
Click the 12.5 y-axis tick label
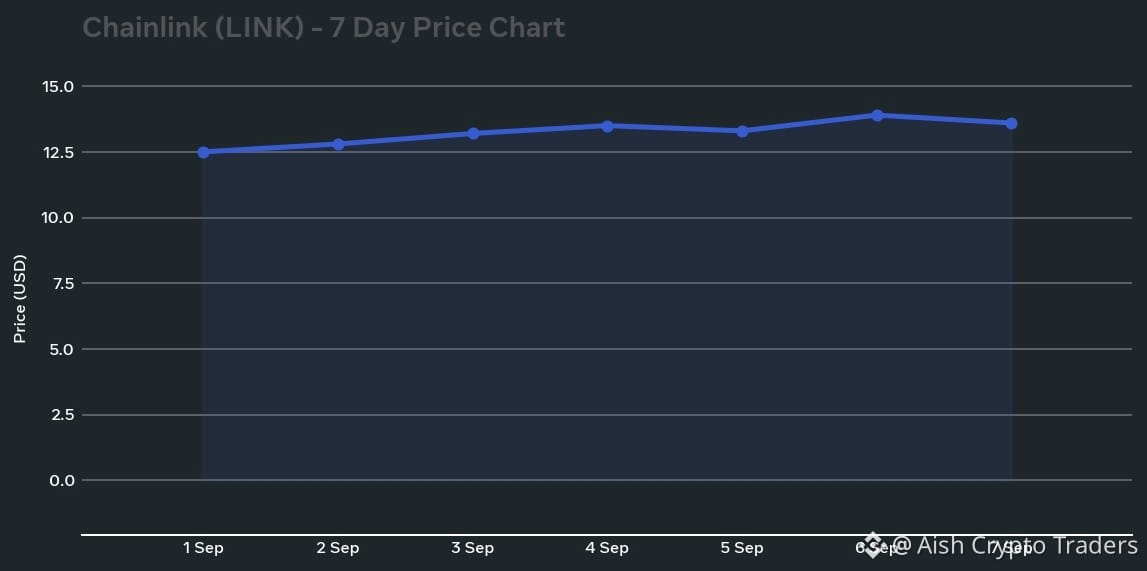[x=59, y=152]
